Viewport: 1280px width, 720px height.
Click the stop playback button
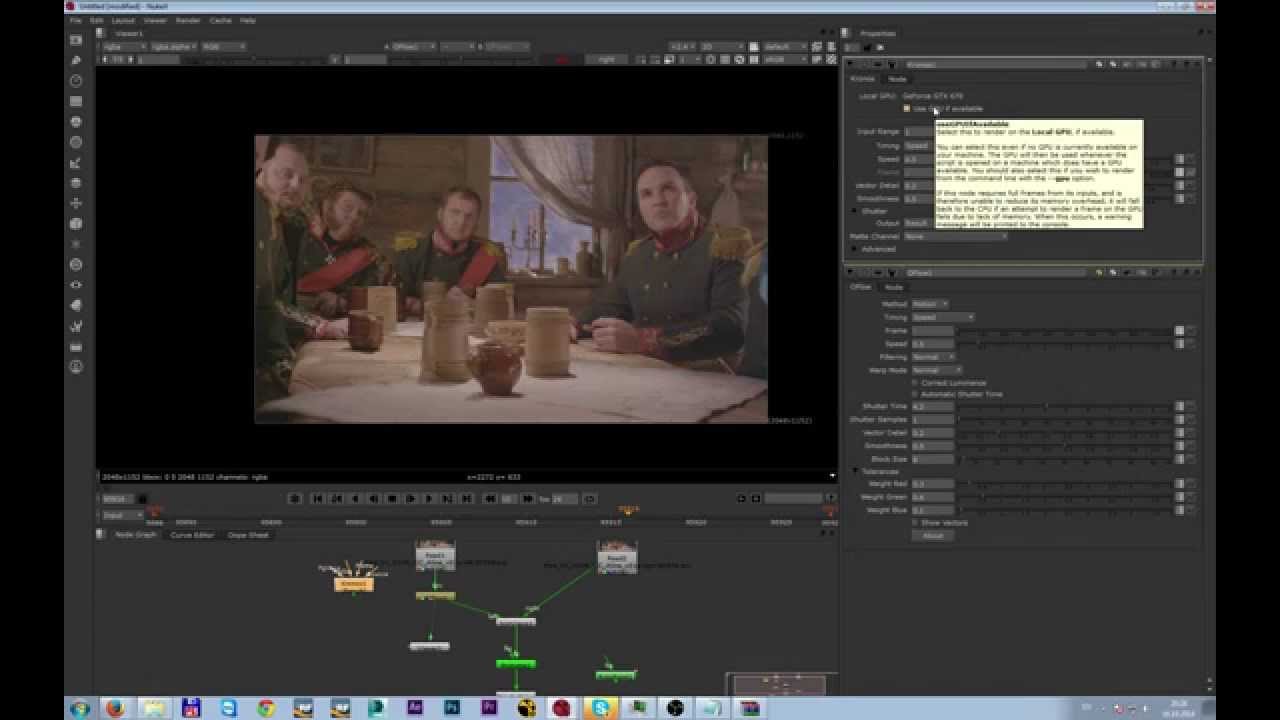click(x=392, y=498)
